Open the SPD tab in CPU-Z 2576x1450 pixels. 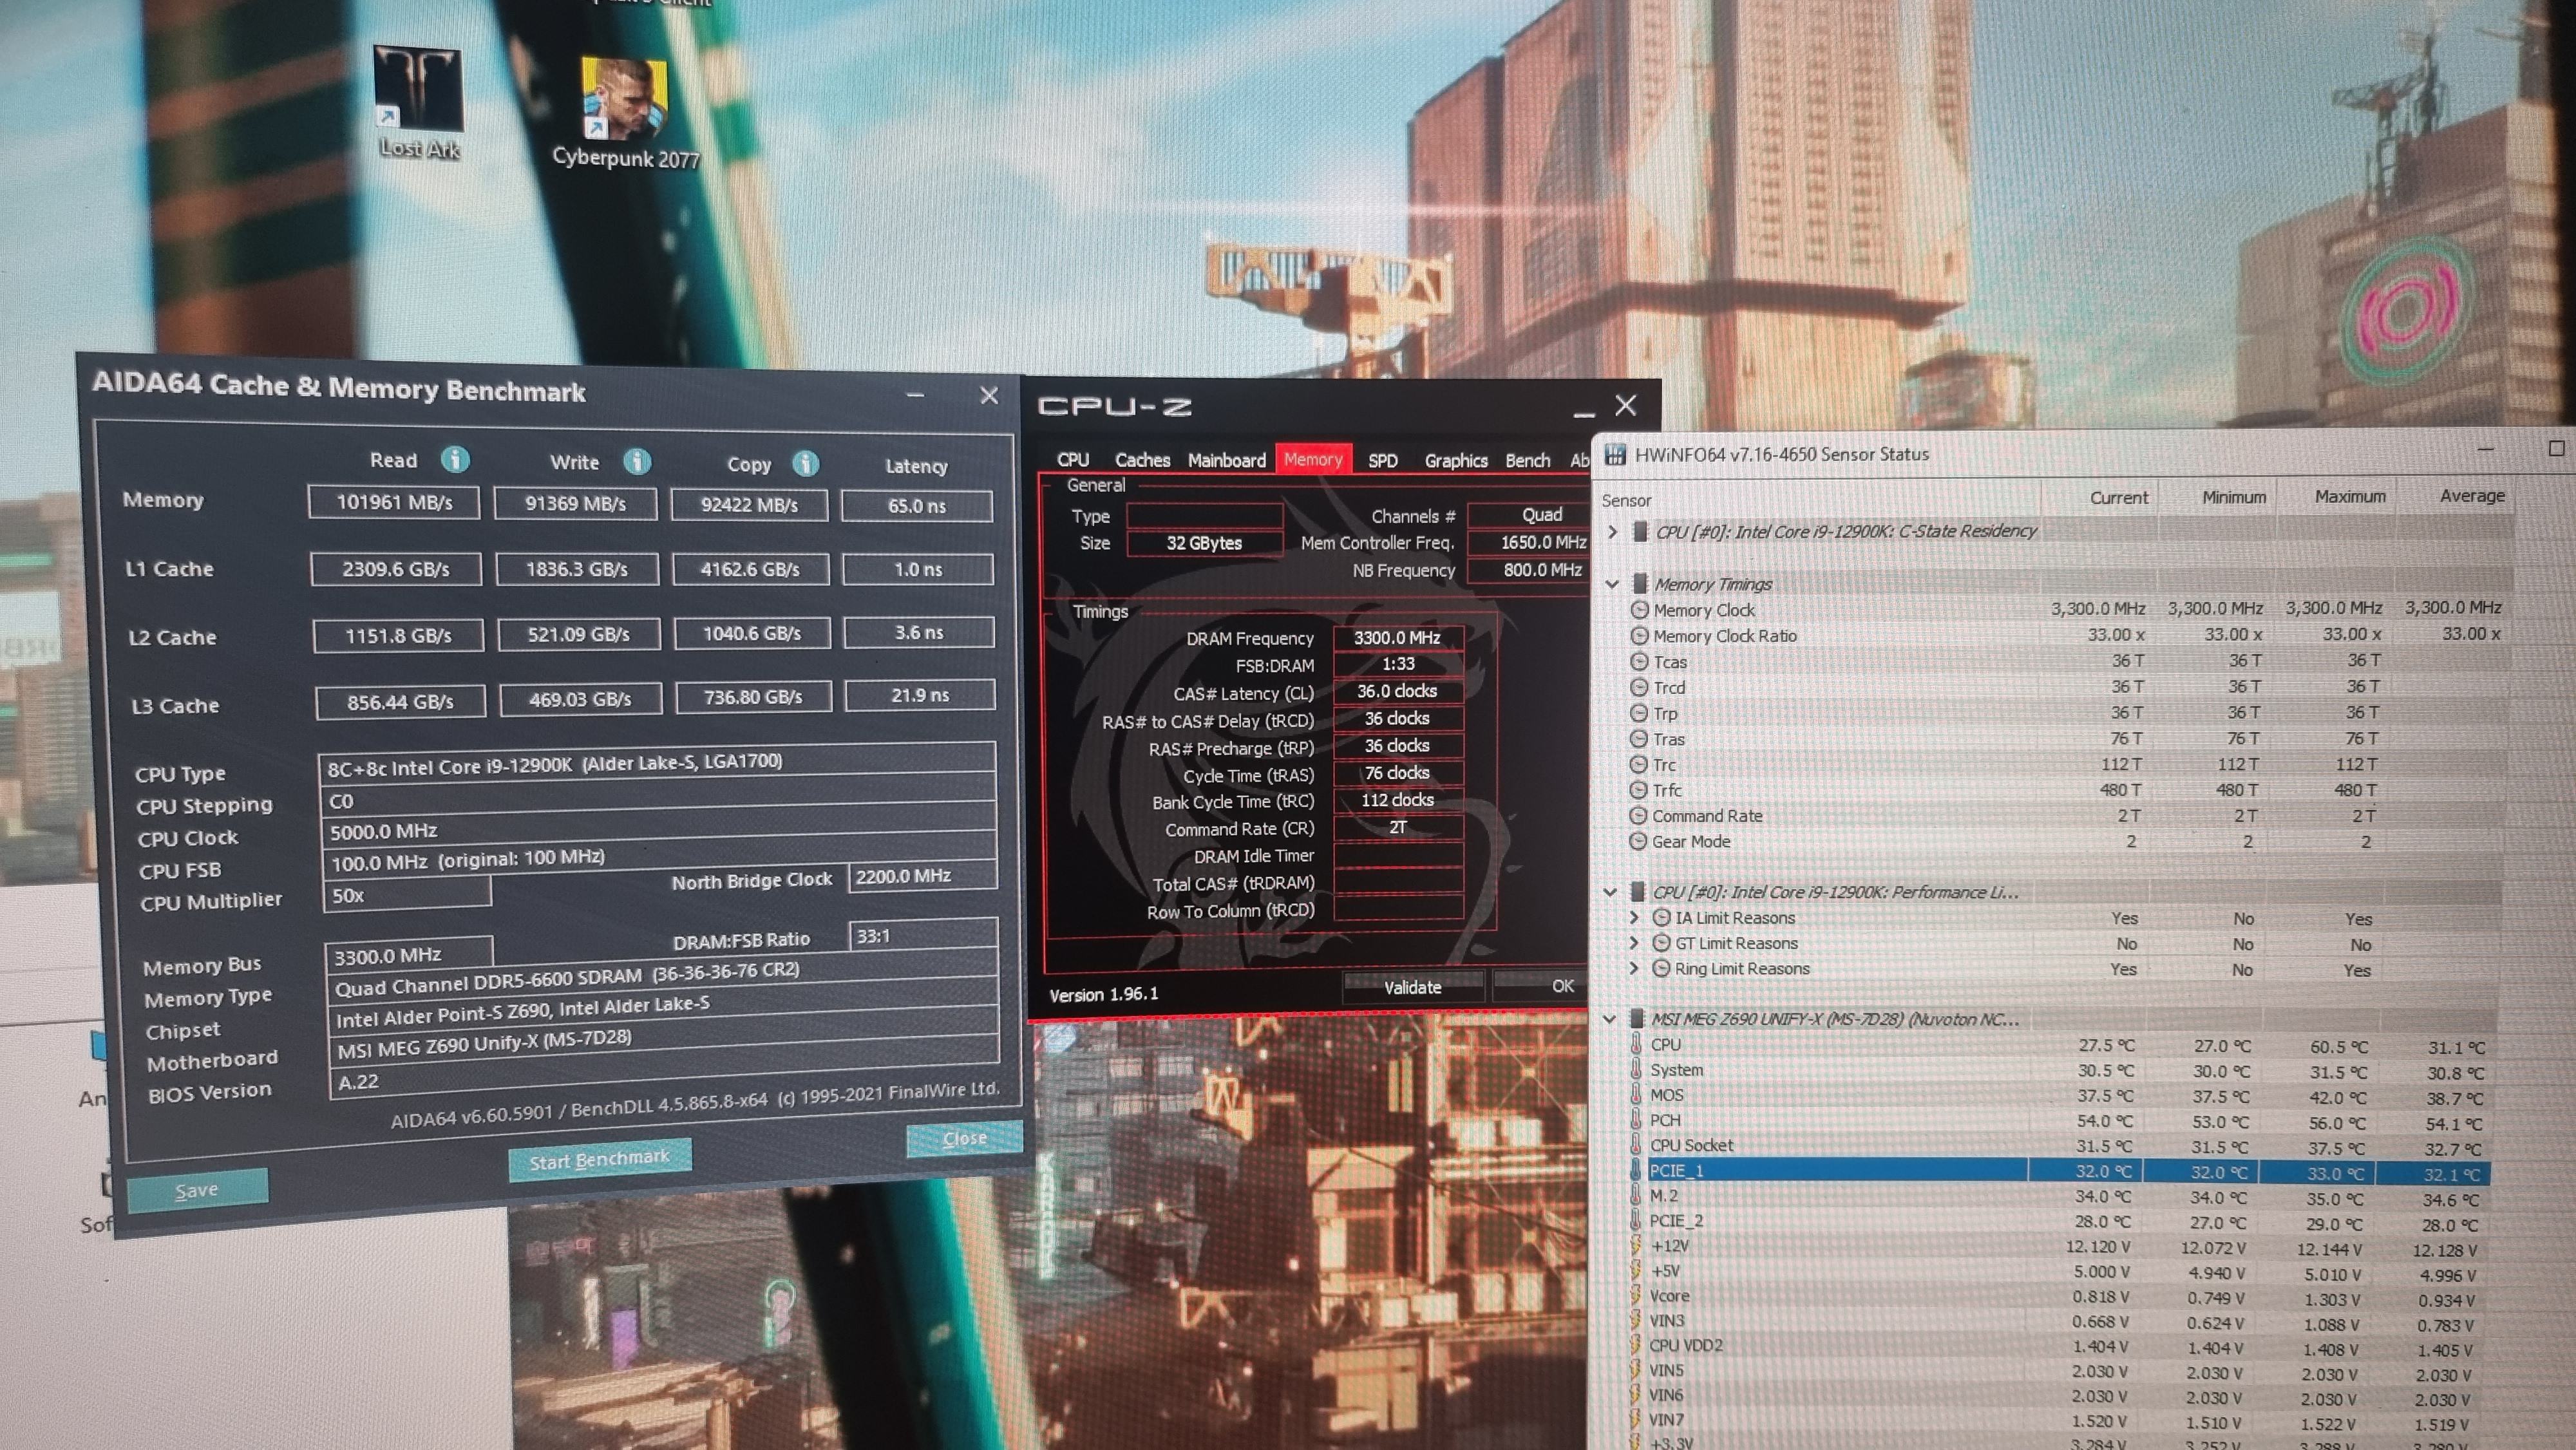click(1383, 460)
